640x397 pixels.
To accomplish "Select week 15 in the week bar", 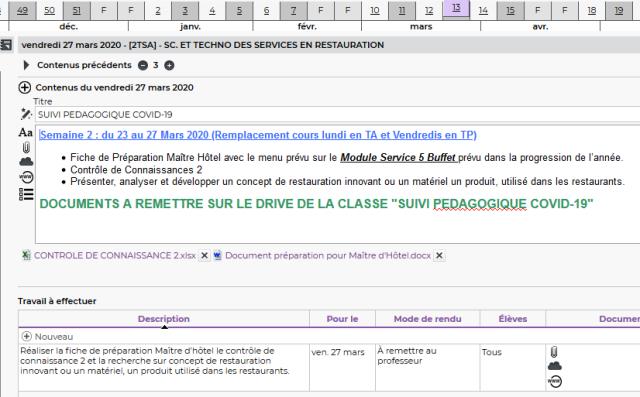I will pyautogui.click(x=510, y=10).
